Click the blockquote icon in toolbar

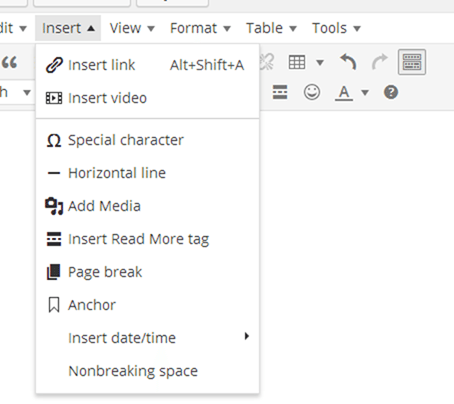[x=9, y=62]
